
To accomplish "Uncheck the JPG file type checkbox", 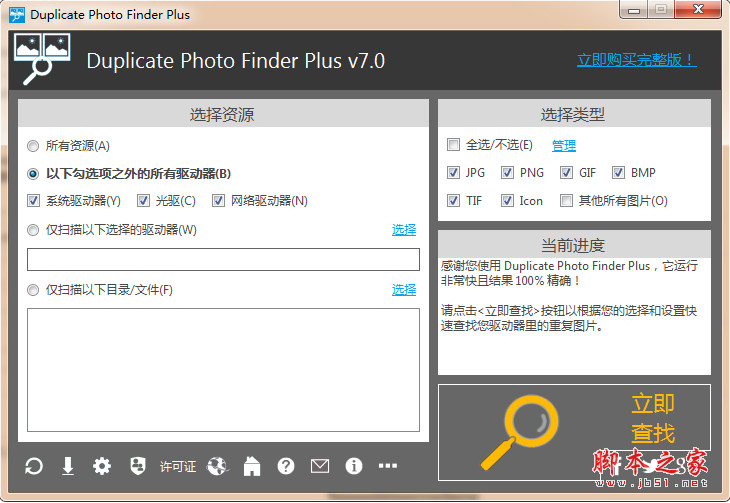I will (453, 173).
